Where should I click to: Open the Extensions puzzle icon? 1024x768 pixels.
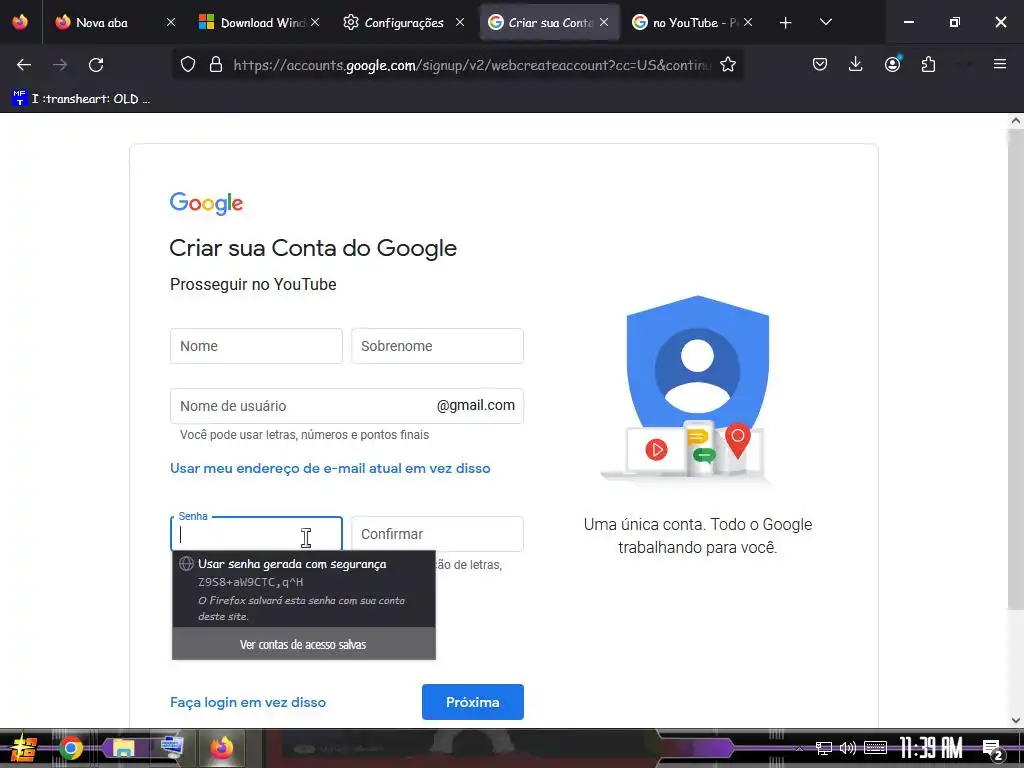point(928,65)
